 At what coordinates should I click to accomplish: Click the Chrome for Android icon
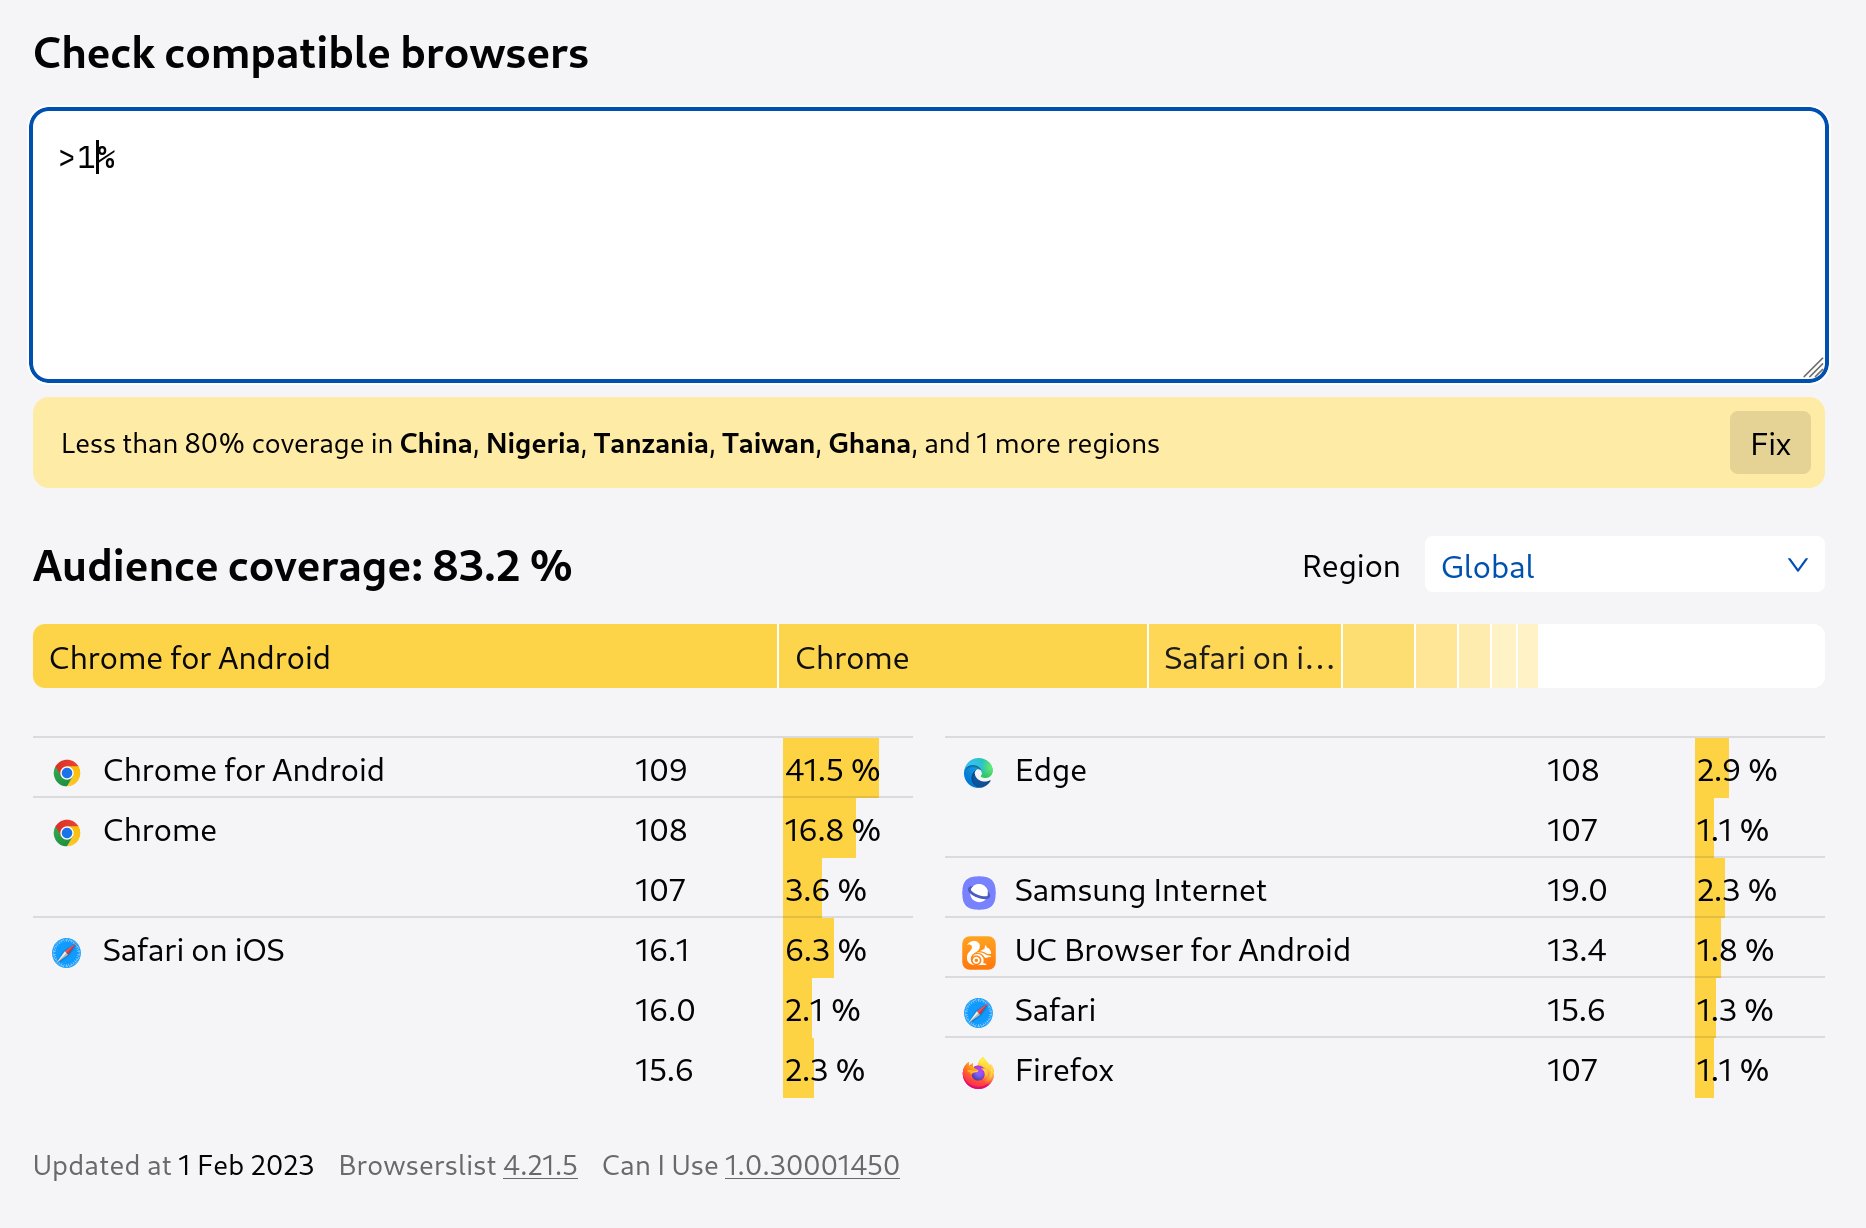click(x=67, y=772)
